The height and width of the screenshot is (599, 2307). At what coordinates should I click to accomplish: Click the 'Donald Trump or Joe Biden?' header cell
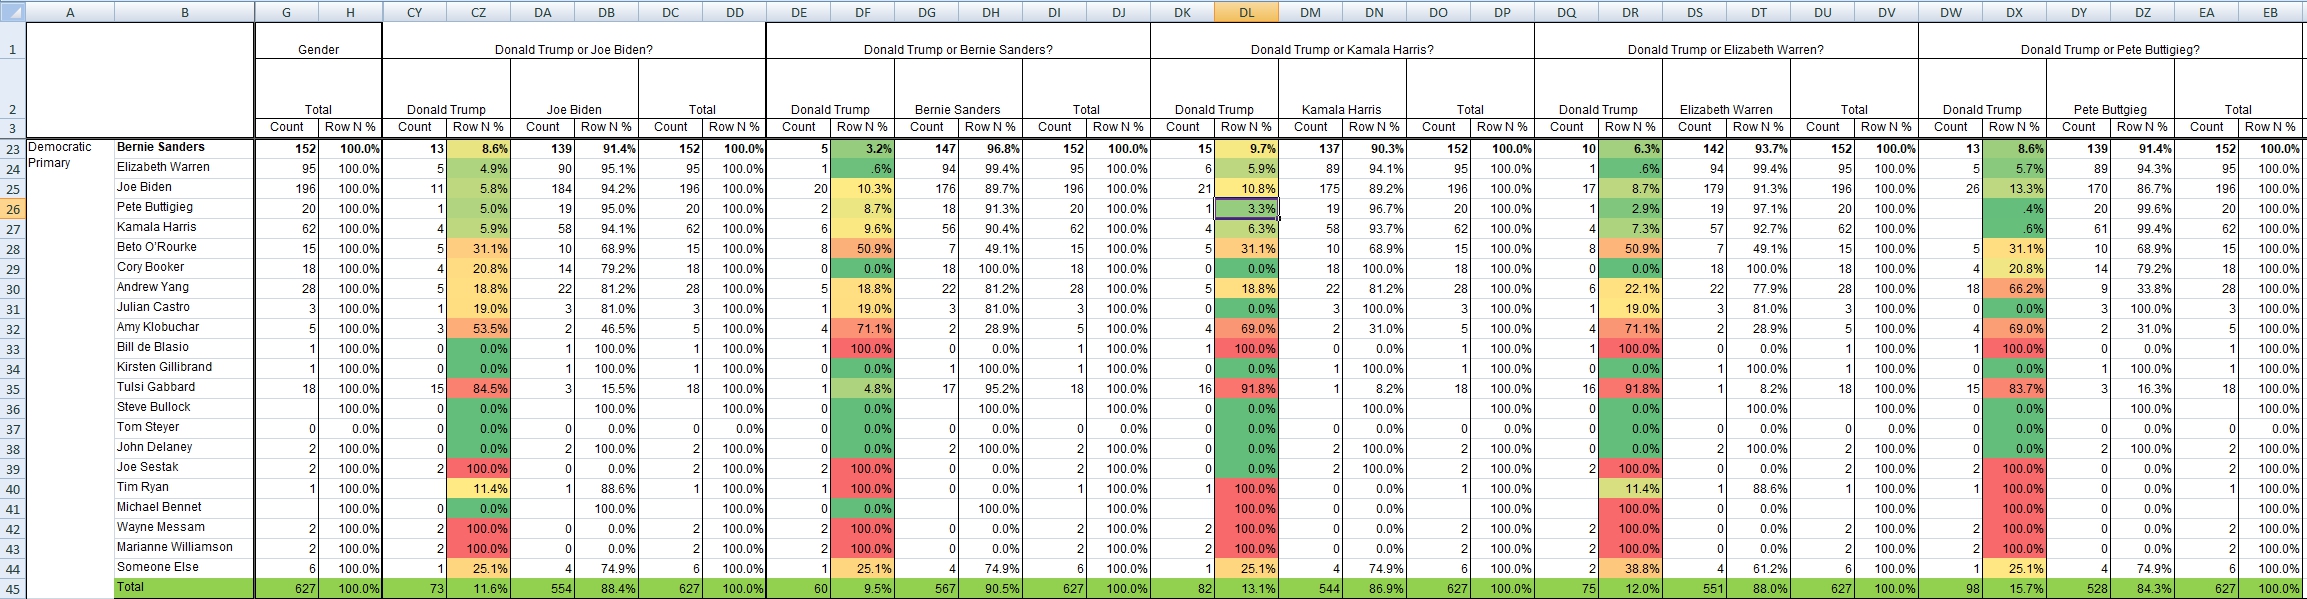click(x=574, y=41)
